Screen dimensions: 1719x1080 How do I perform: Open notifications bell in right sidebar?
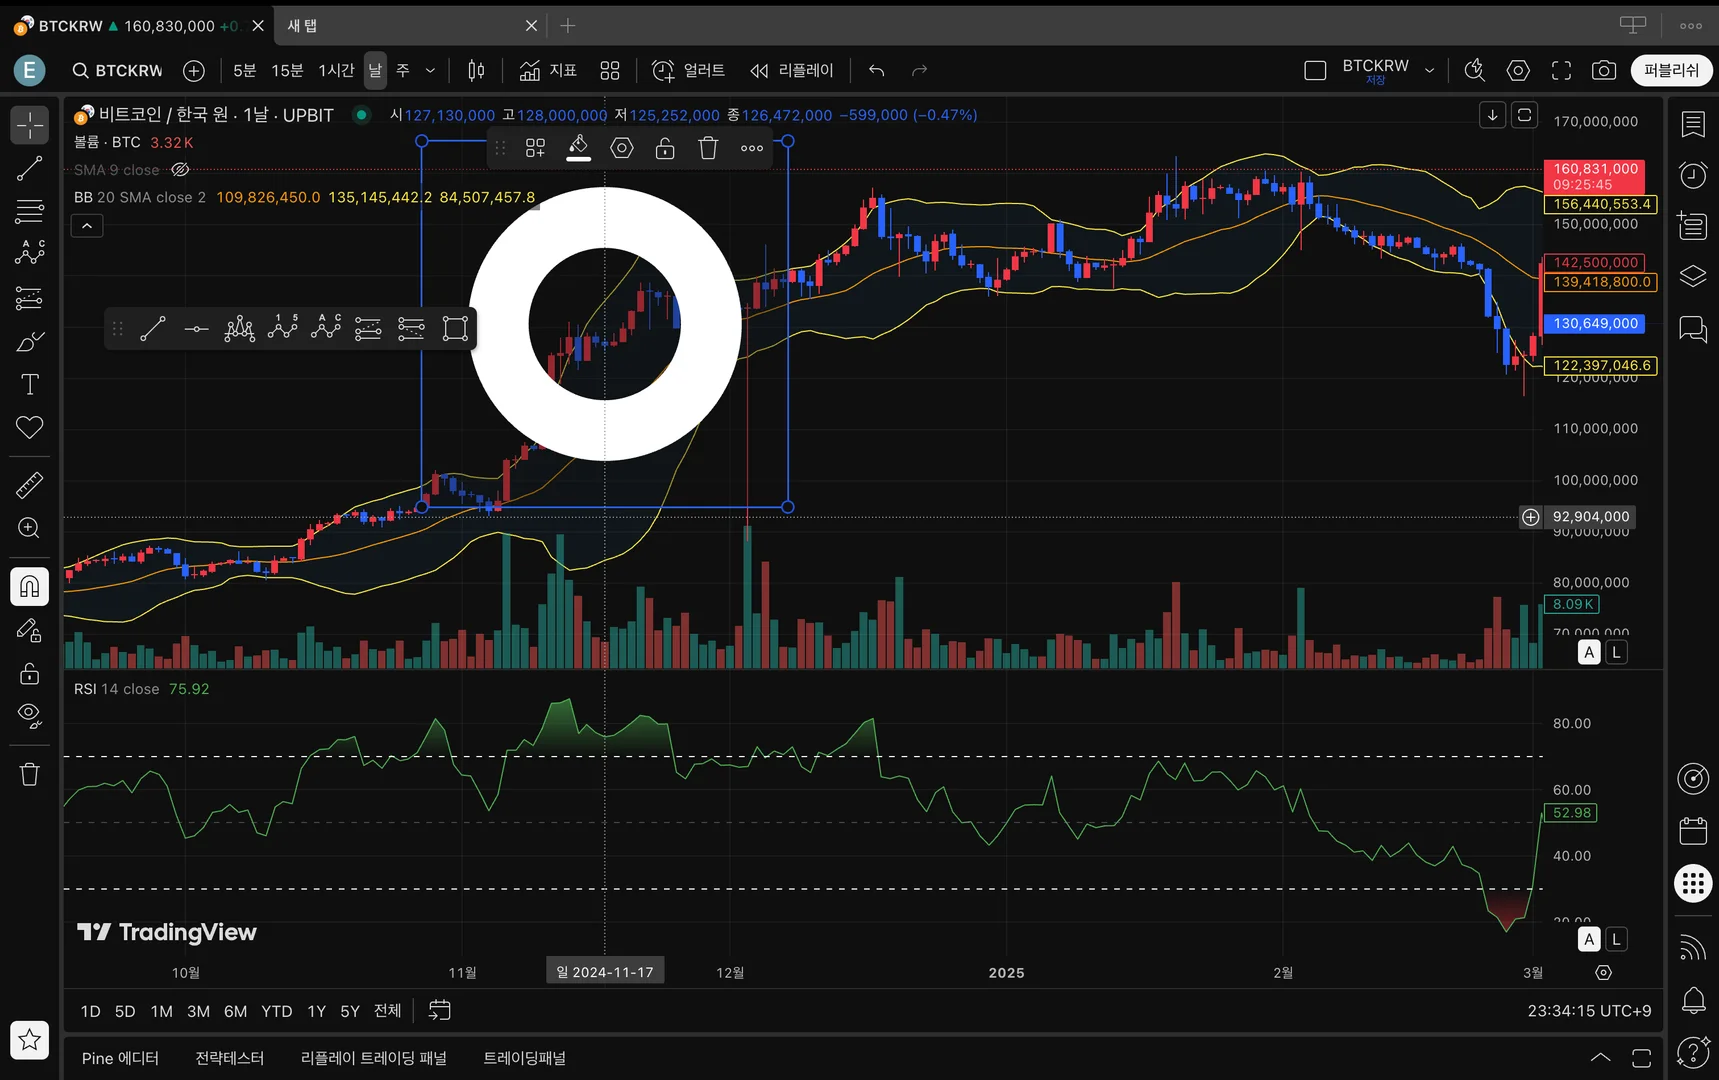pos(1693,999)
